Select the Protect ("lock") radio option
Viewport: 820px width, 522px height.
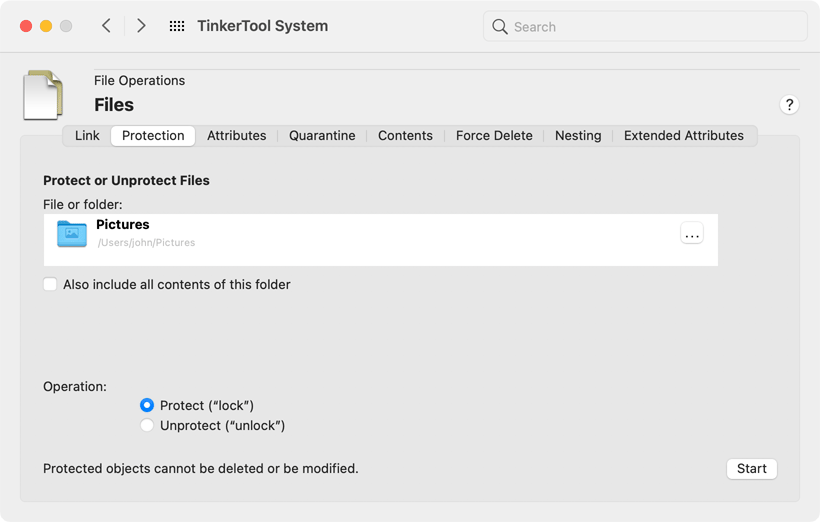click(147, 405)
